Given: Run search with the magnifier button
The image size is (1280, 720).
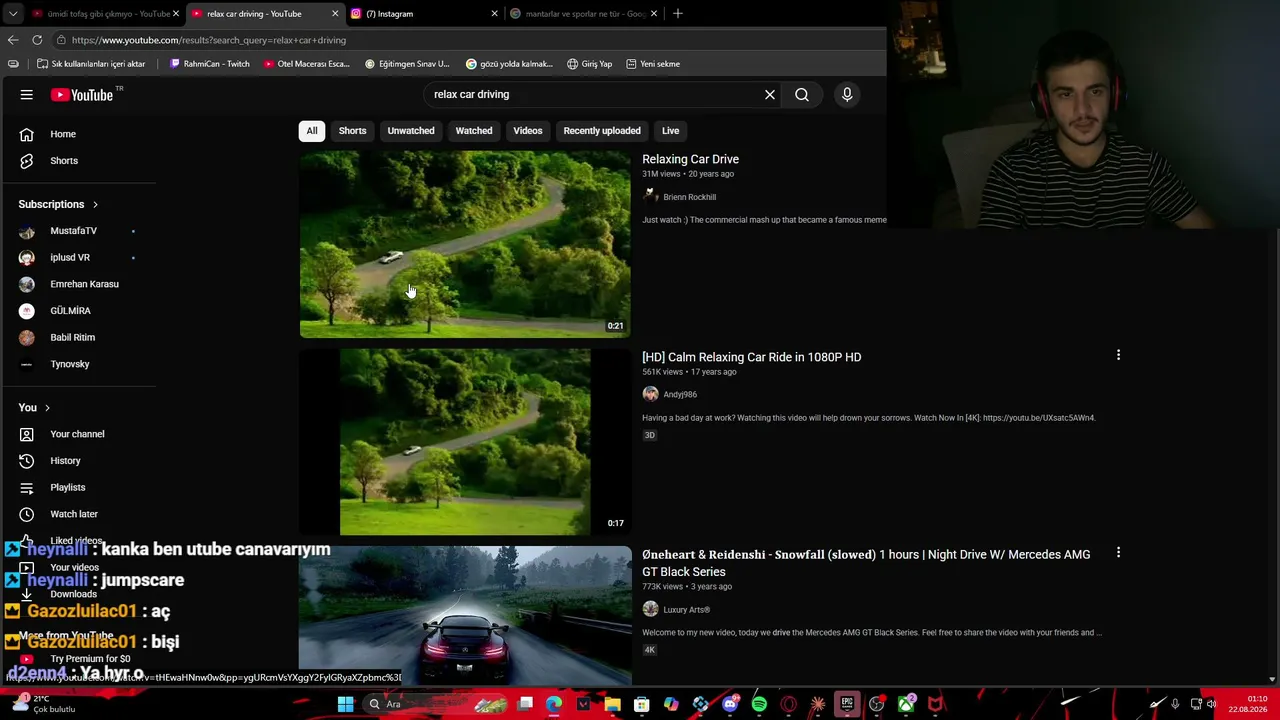Looking at the screenshot, I should [x=802, y=95].
